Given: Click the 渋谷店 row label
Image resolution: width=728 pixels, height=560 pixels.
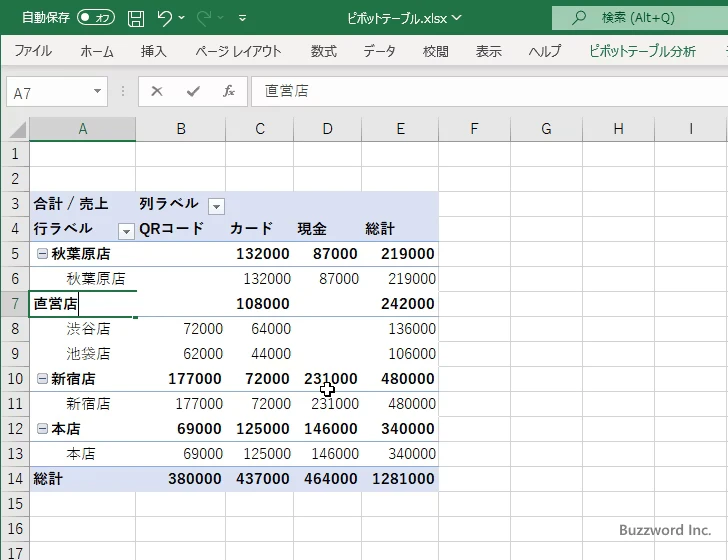Looking at the screenshot, I should pyautogui.click(x=88, y=329).
